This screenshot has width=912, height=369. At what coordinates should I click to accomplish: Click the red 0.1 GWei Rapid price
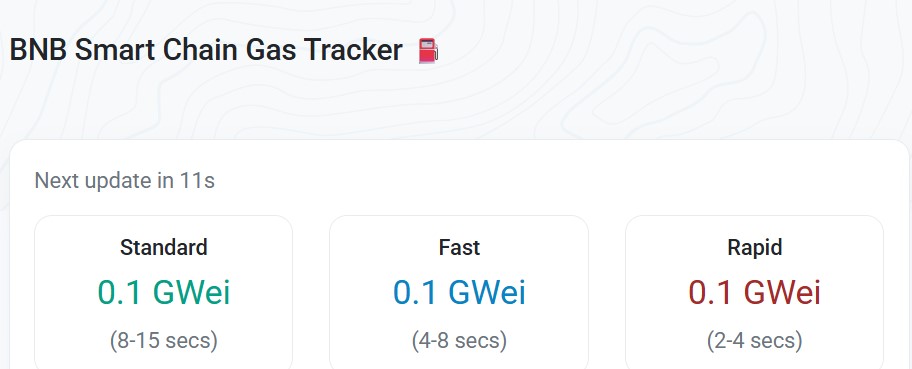754,292
